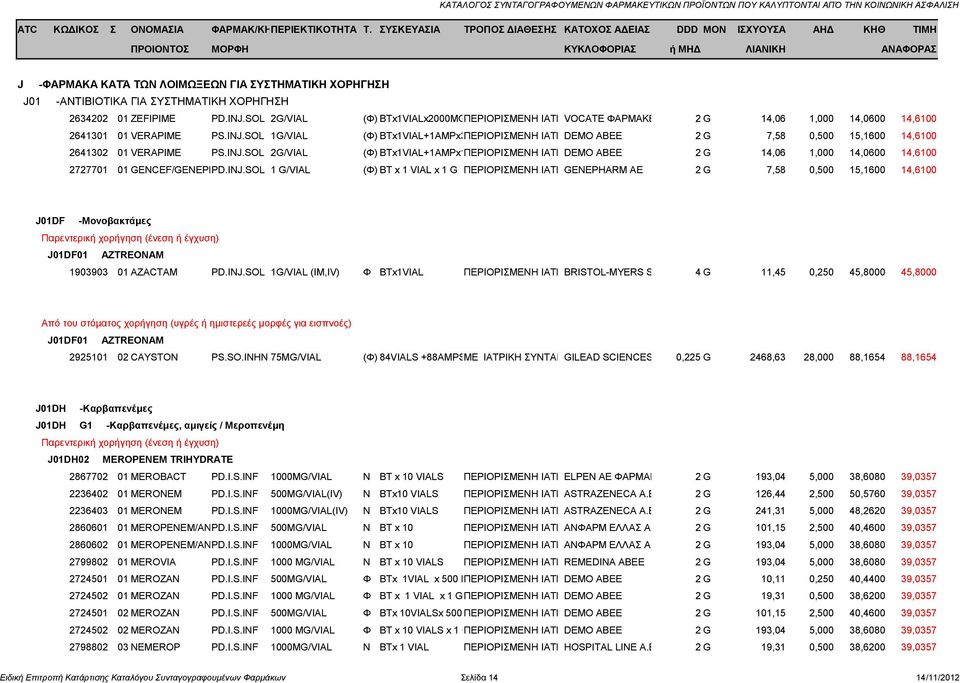
Task: Select the Ειδική Επιτροπή Κατάρτισης footer text
Action: tap(143, 677)
